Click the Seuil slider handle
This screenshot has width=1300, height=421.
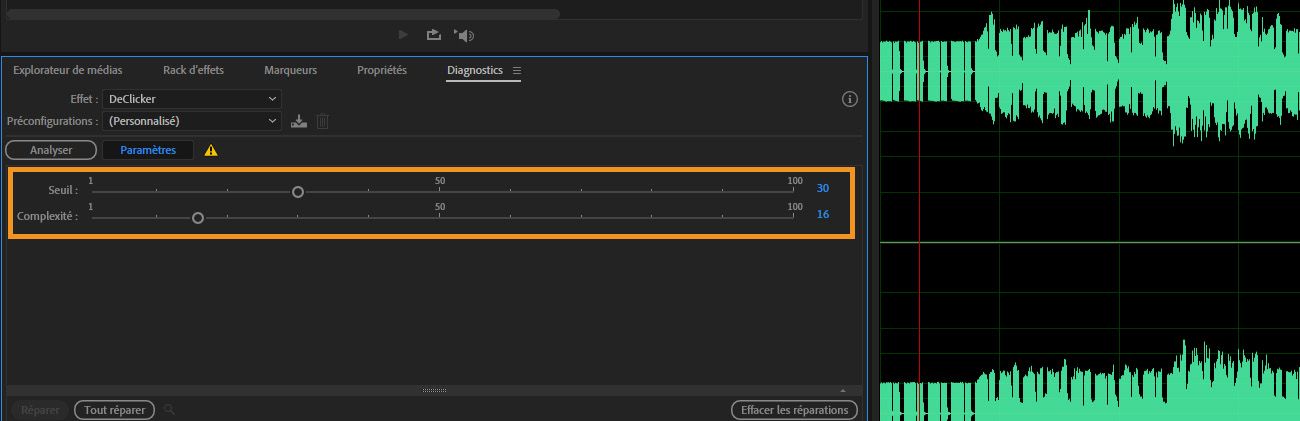298,191
